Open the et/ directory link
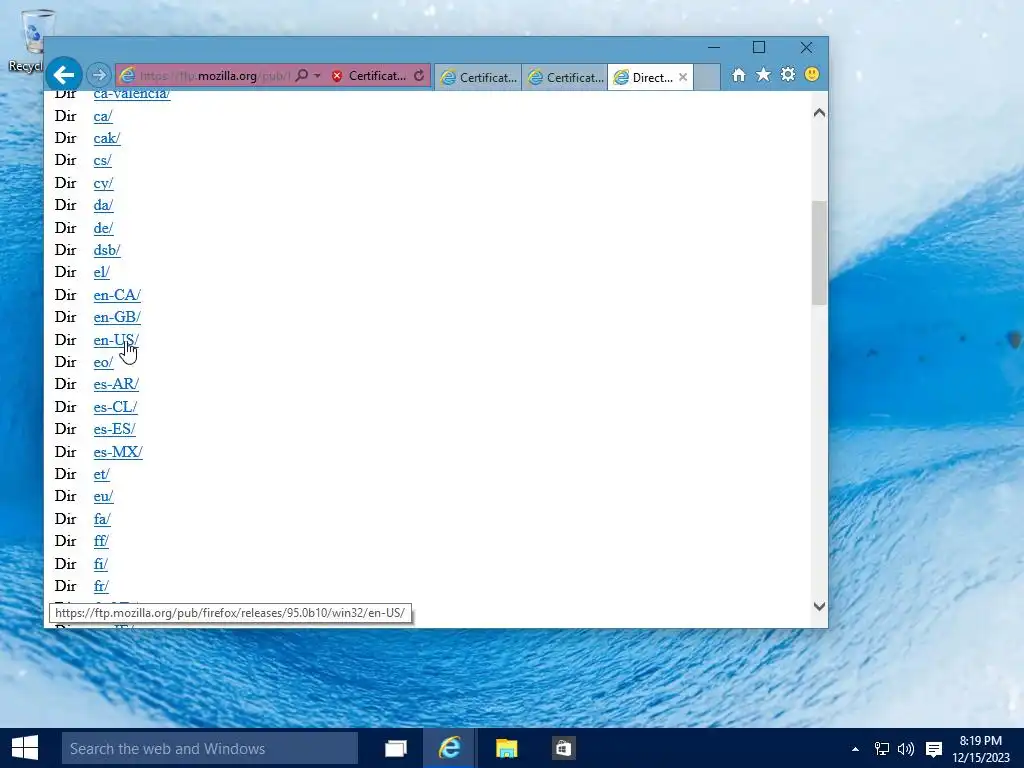Image resolution: width=1024 pixels, height=768 pixels. pos(101,475)
